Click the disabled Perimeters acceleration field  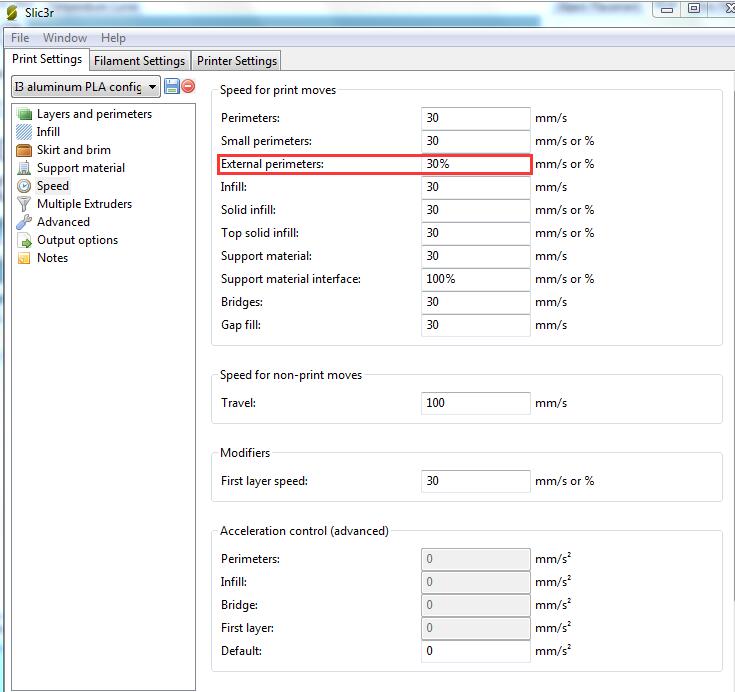[476, 559]
